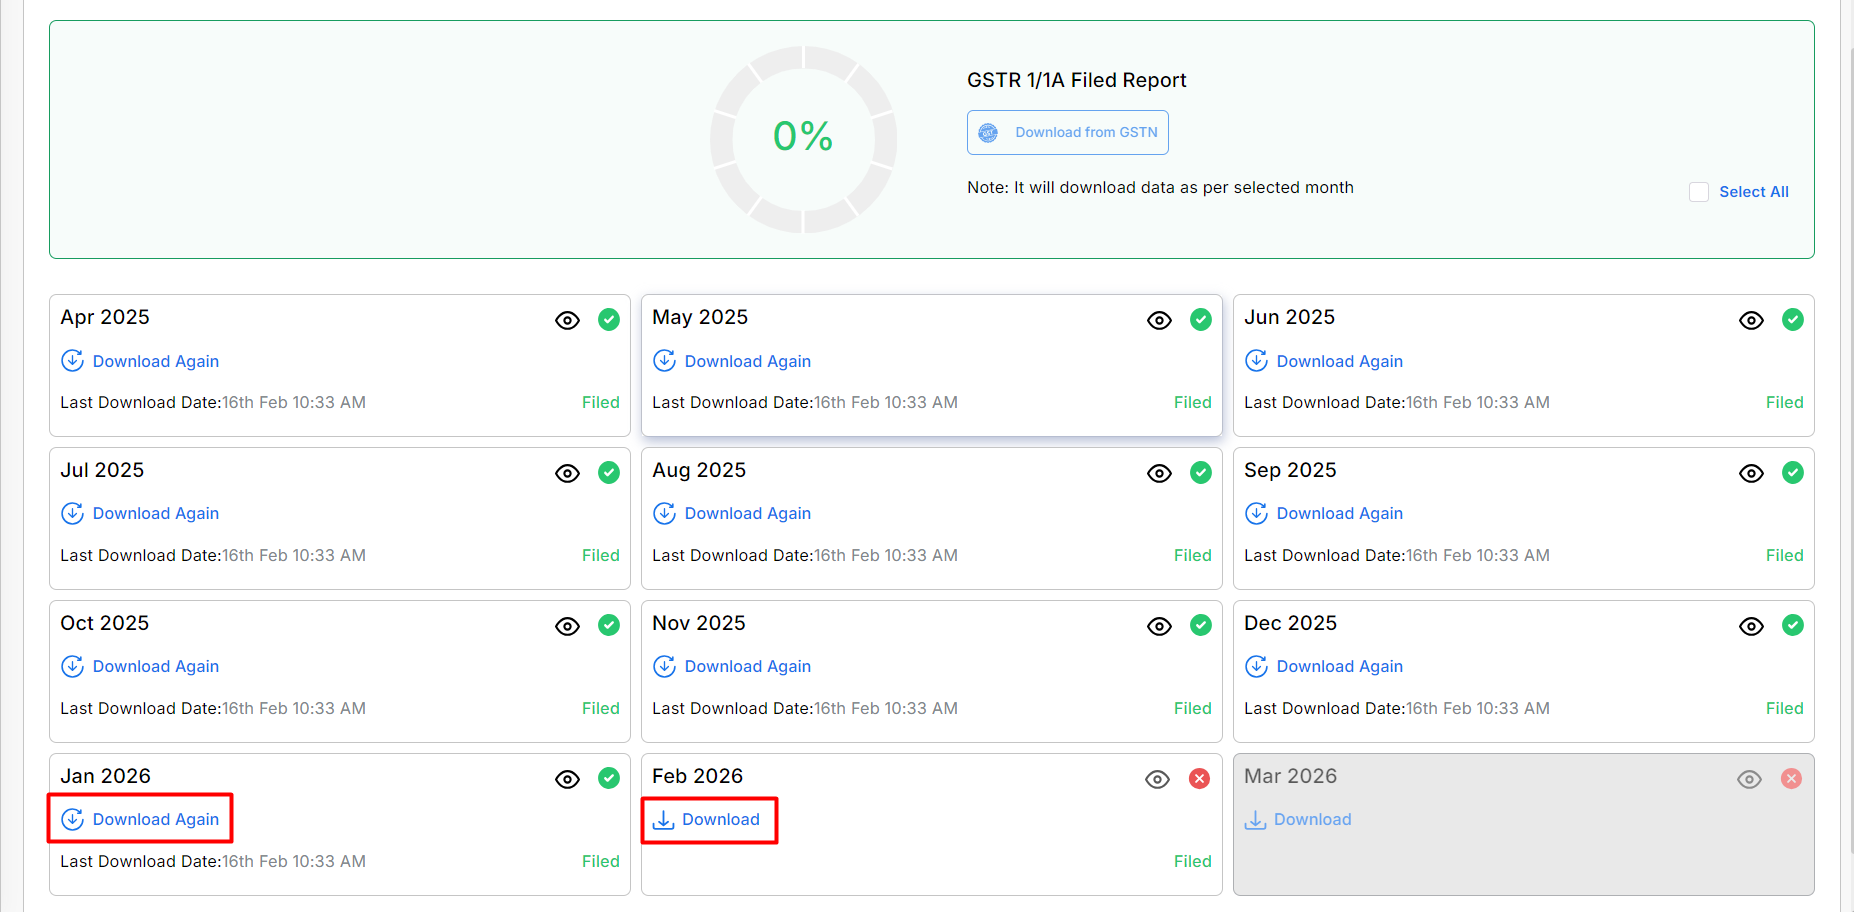The image size is (1854, 912).
Task: Tick the Select All checkbox
Action: pyautogui.click(x=1698, y=192)
